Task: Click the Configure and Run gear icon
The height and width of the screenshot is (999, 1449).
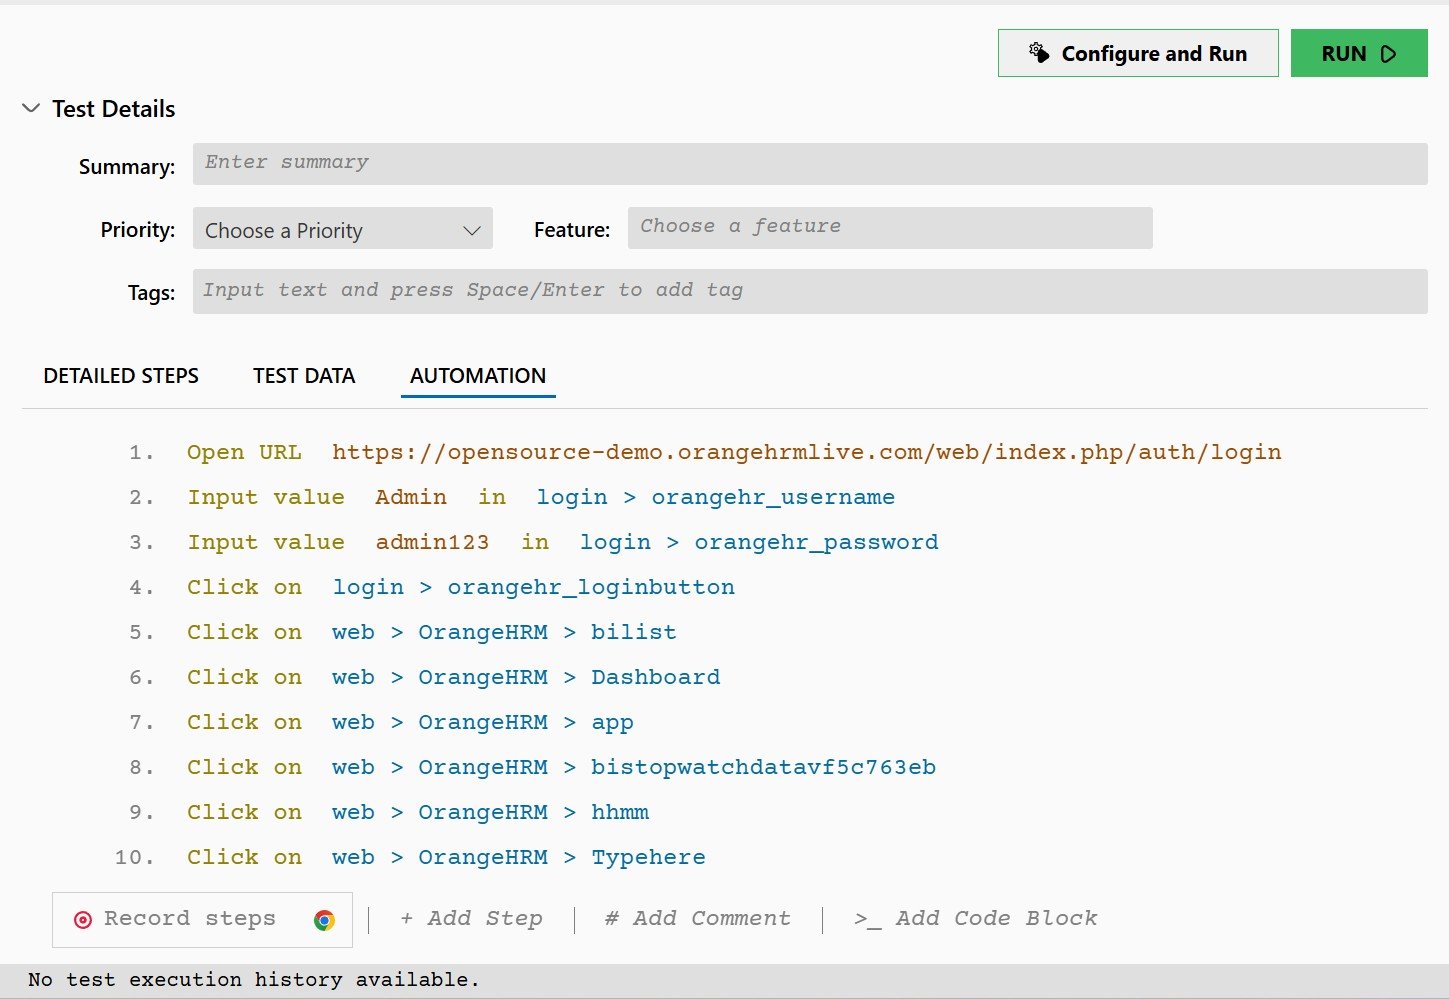Action: 1039,53
